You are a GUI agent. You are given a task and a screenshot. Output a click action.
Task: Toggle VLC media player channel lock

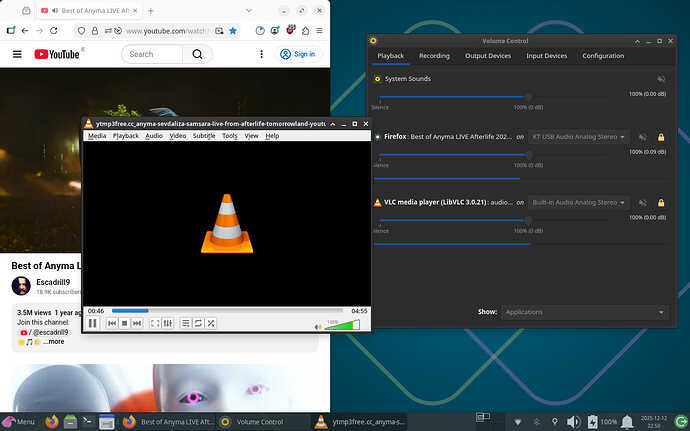[660, 203]
